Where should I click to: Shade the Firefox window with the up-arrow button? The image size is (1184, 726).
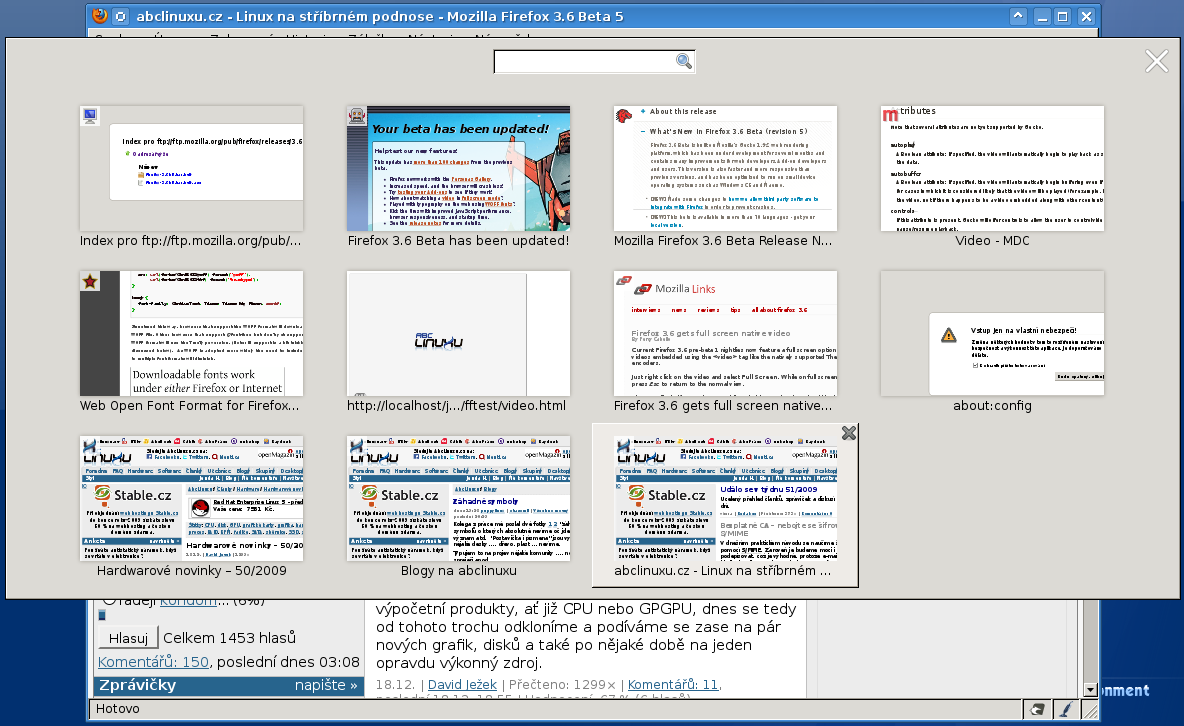(1018, 16)
